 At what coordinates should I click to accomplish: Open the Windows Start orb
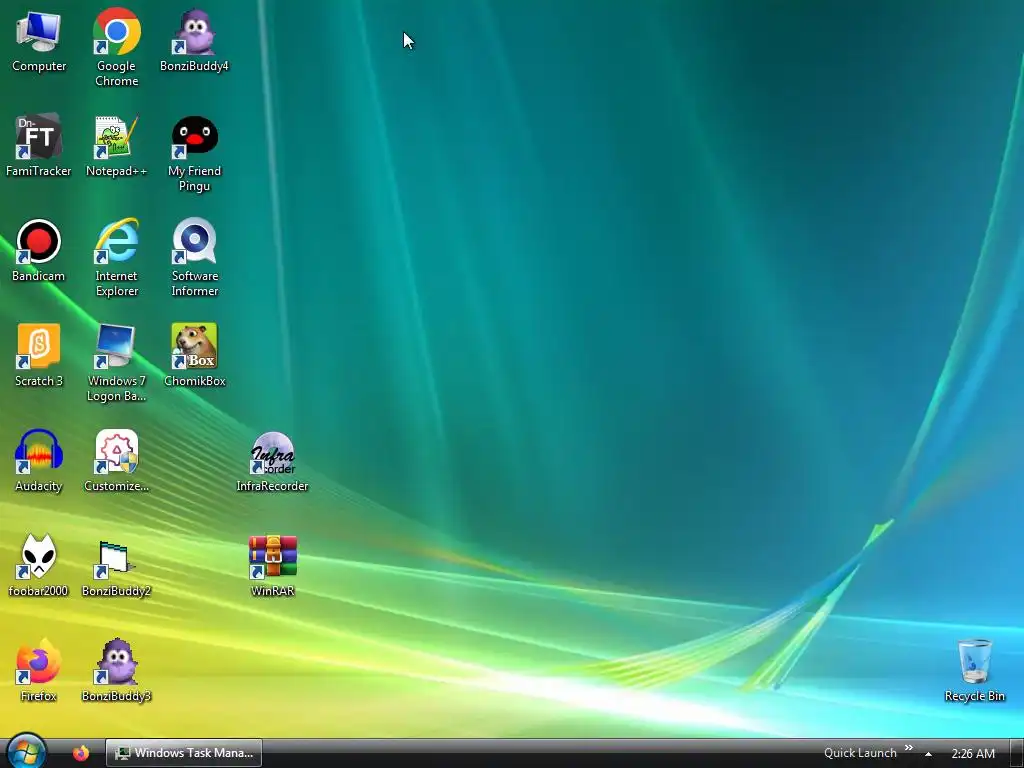point(26,751)
